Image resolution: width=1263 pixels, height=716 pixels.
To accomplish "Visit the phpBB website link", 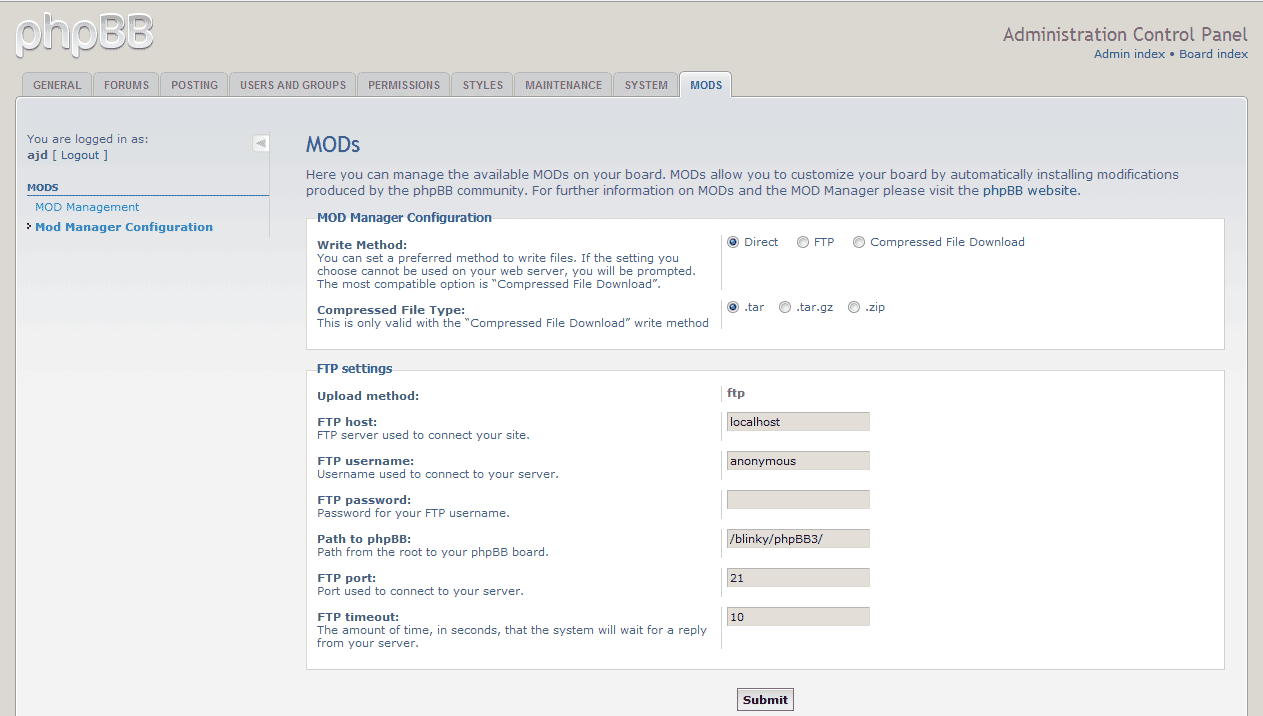I will (1030, 190).
